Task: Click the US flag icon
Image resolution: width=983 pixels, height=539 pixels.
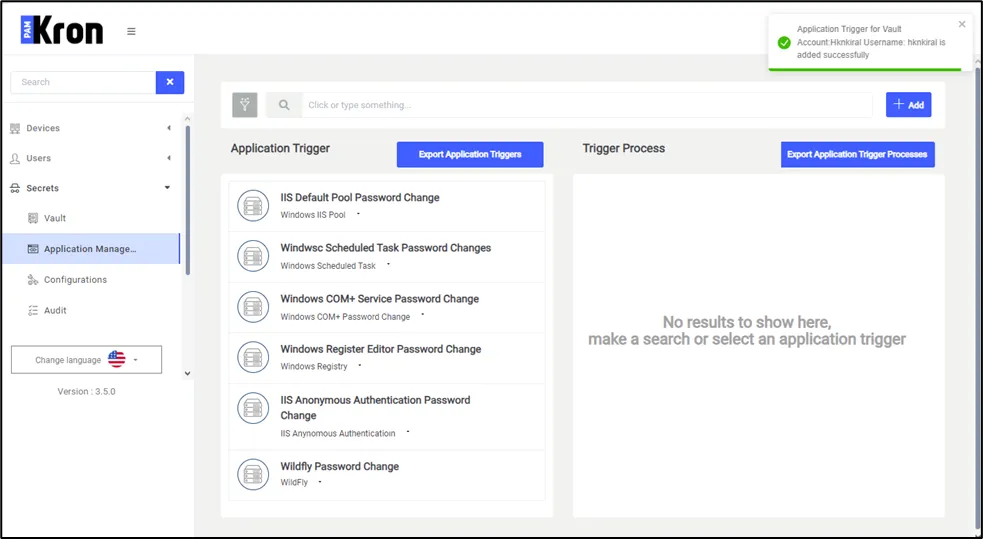Action: pyautogui.click(x=117, y=359)
